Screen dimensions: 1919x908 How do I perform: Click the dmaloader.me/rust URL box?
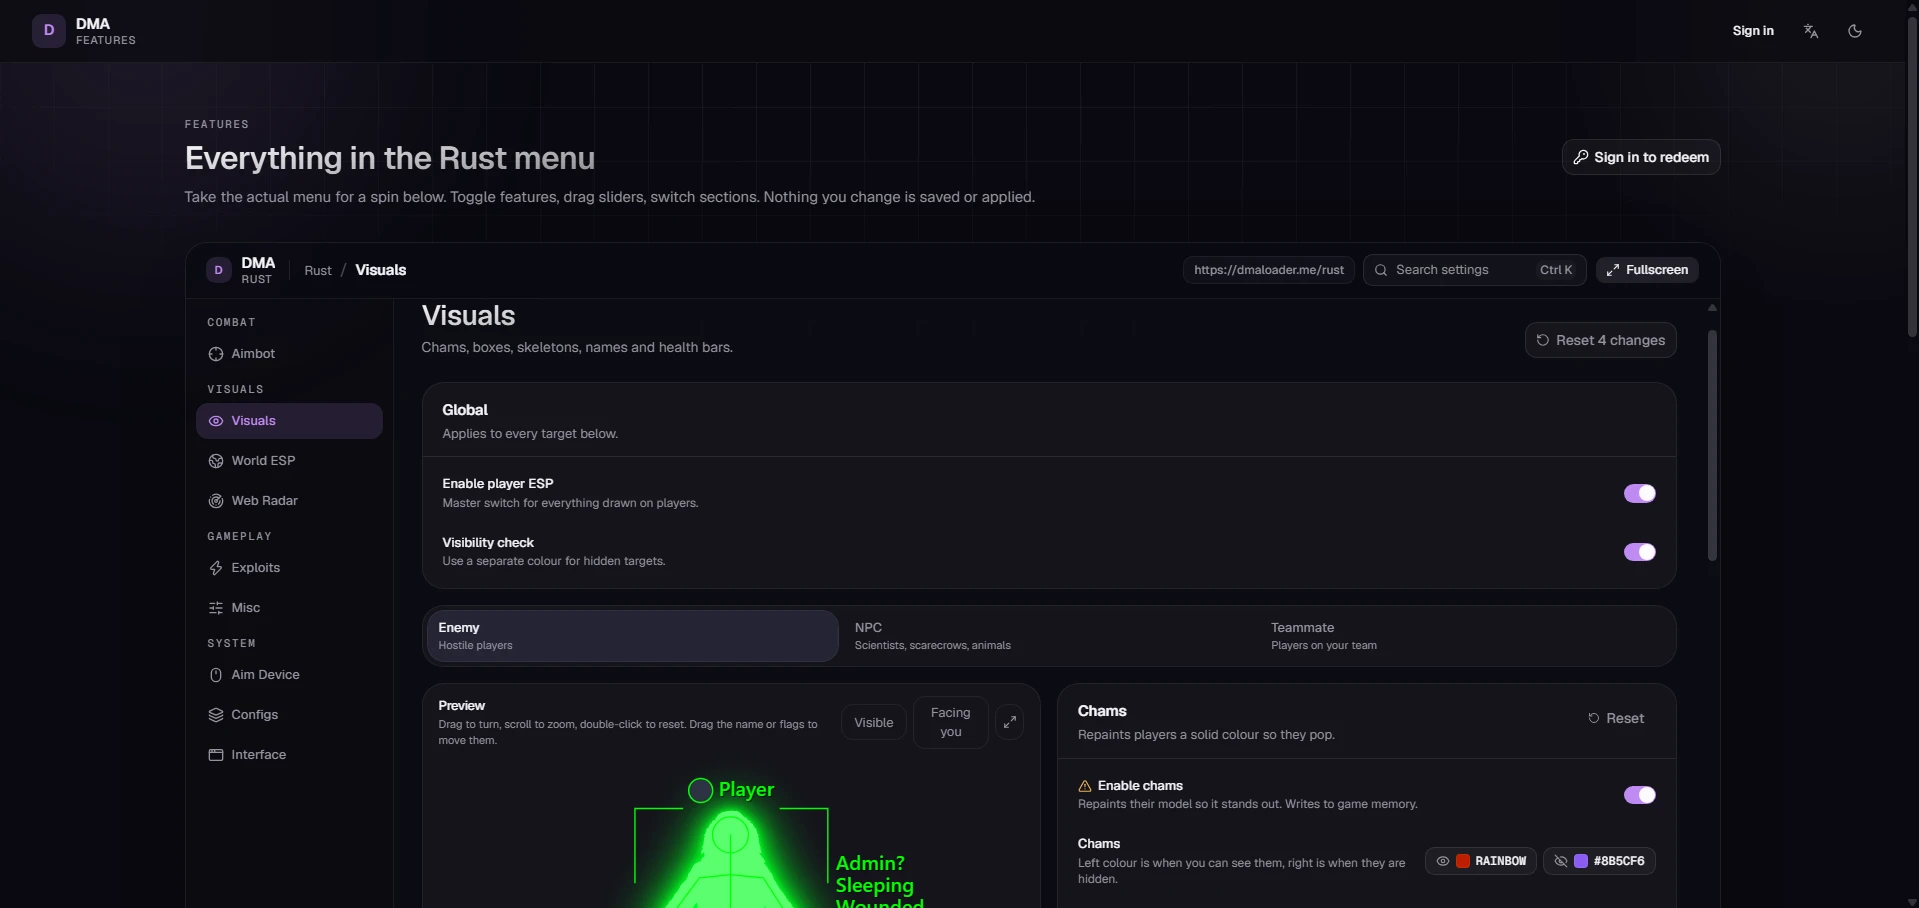[x=1269, y=270]
